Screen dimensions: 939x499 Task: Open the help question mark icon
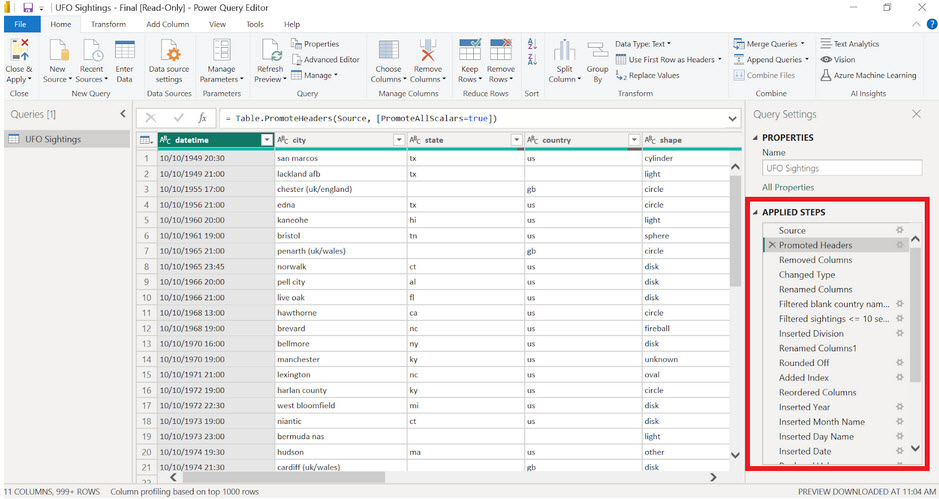[x=932, y=24]
